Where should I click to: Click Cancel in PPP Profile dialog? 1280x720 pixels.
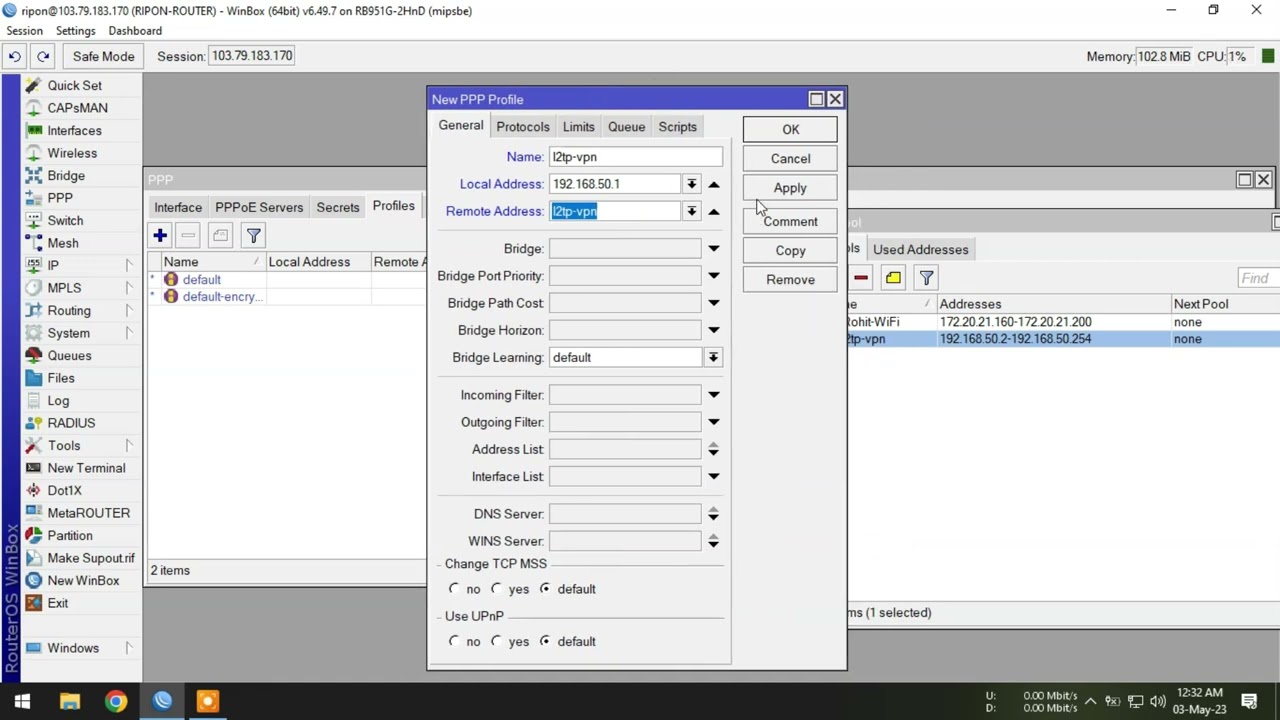point(790,158)
